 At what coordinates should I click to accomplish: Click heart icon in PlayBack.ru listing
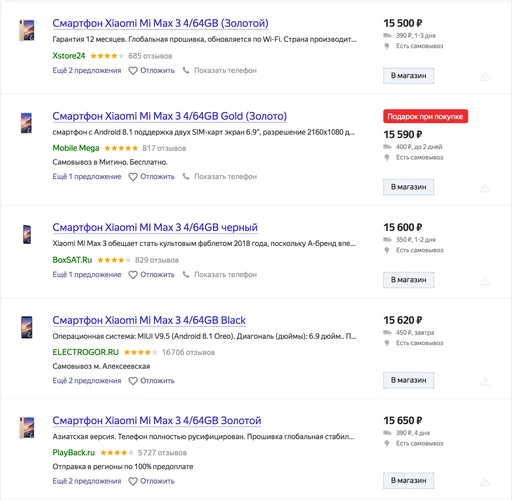(x=133, y=481)
